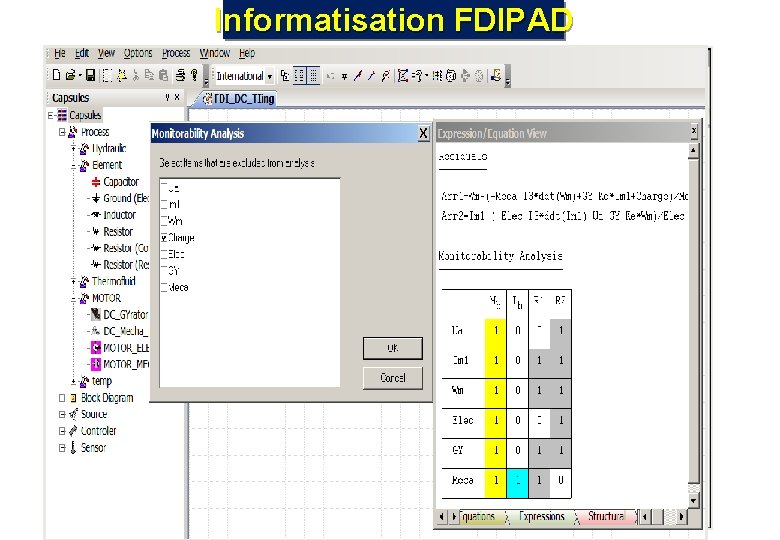Click Equation View scrollbar up arrow
The height and width of the screenshot is (540, 780).
pyautogui.click(x=693, y=150)
